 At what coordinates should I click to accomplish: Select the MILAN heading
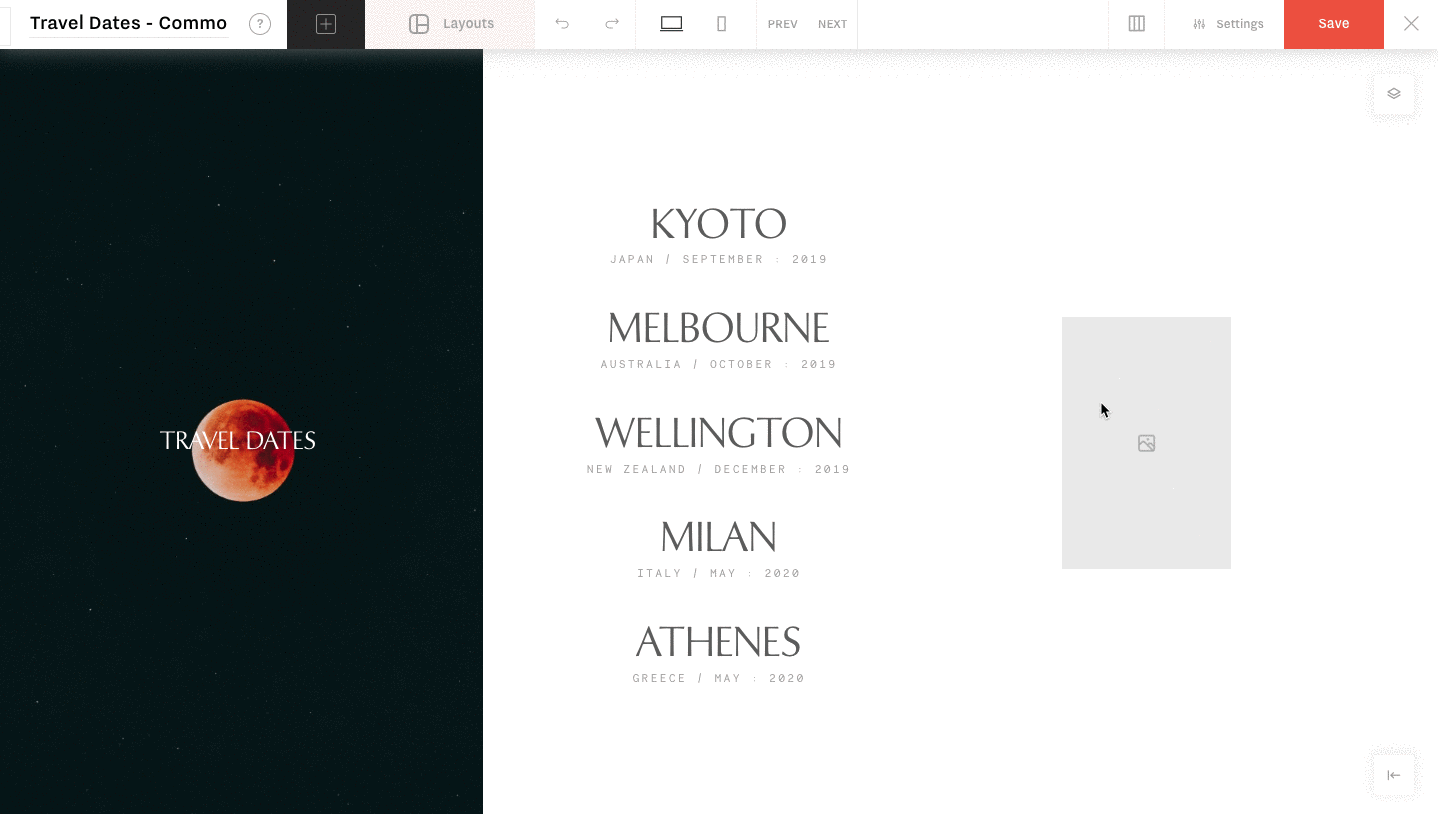coord(719,538)
